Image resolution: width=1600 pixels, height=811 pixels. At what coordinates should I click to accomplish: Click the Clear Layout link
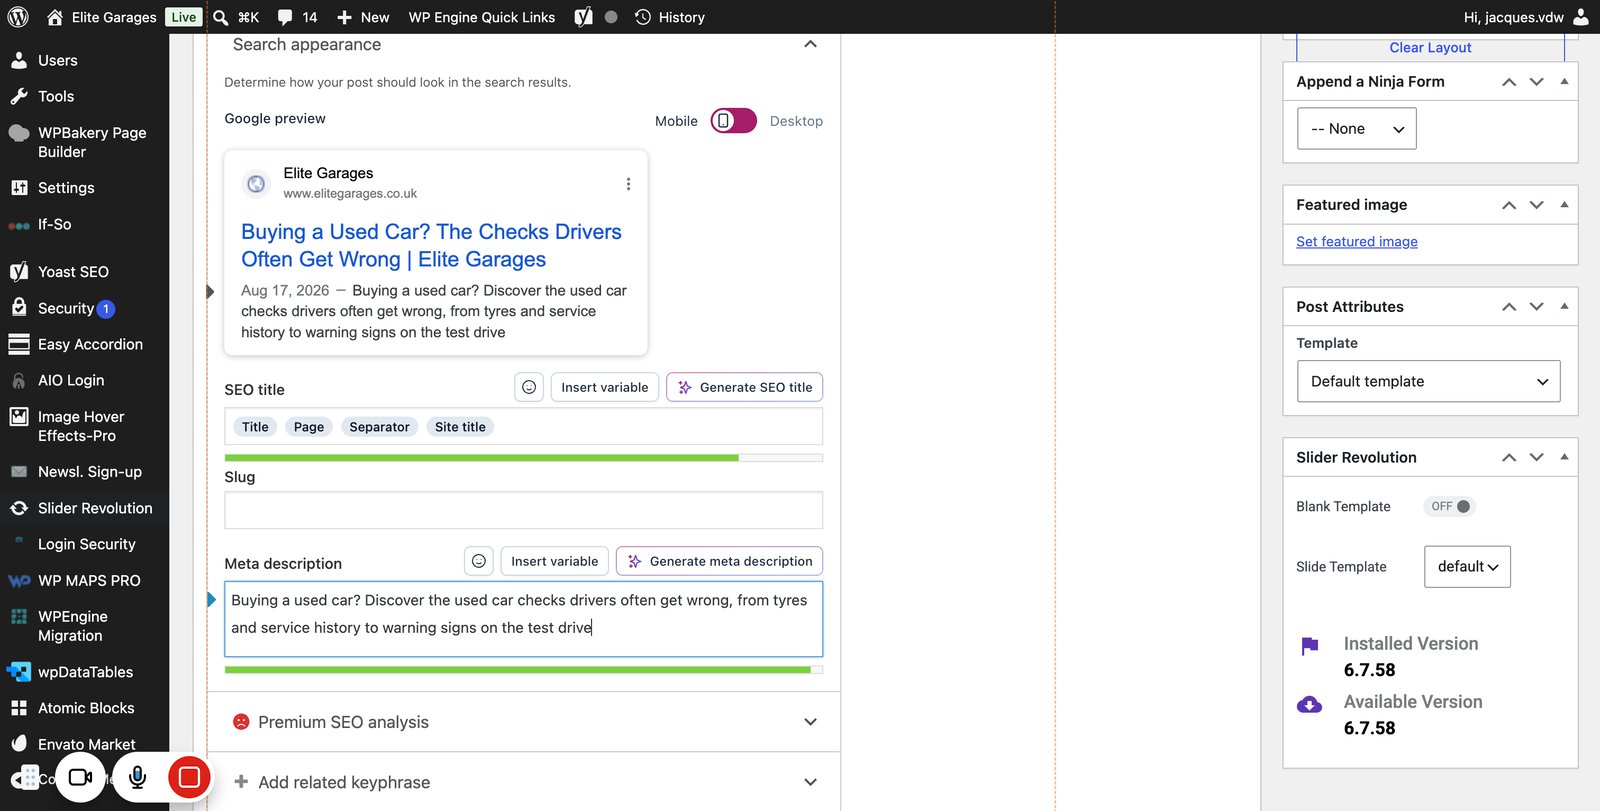[x=1430, y=47]
